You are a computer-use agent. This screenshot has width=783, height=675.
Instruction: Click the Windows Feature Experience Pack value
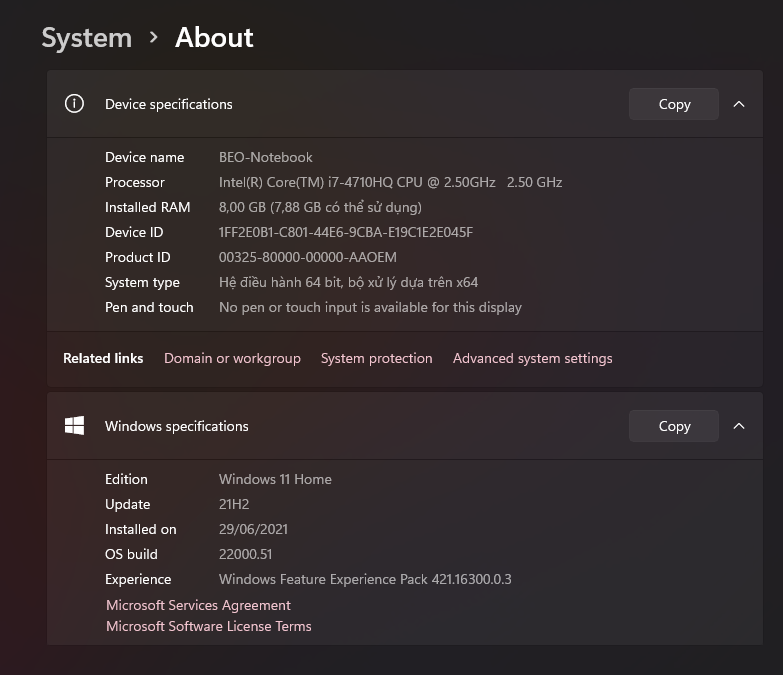click(365, 579)
